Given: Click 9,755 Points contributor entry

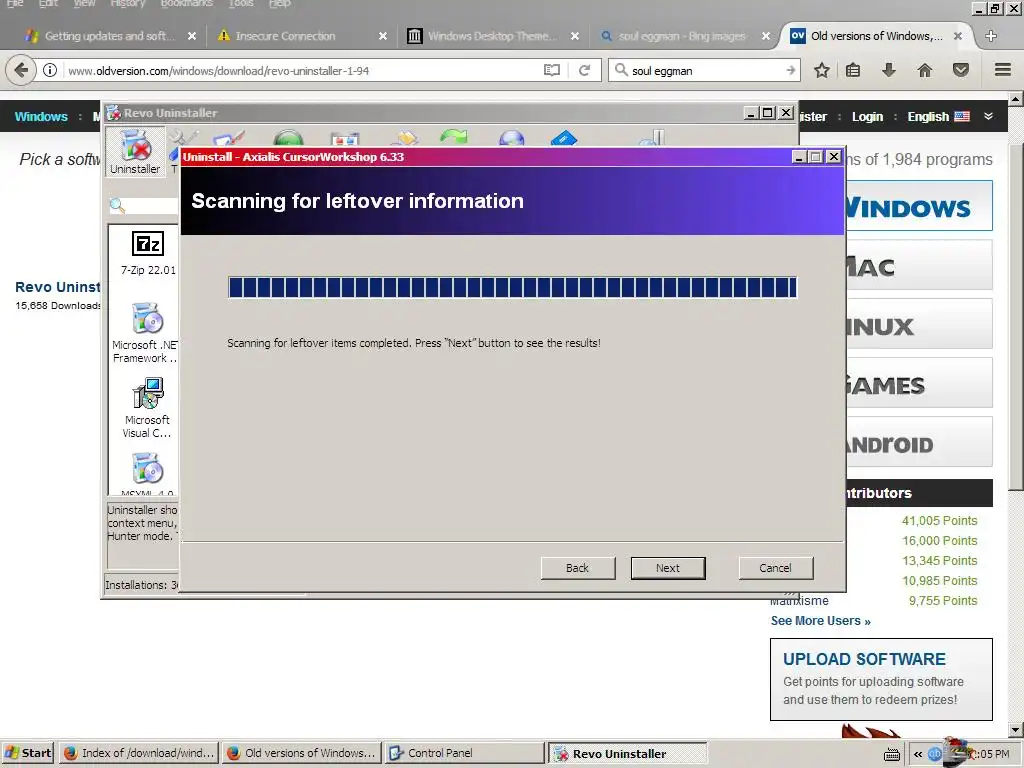Looking at the screenshot, I should coord(942,601).
